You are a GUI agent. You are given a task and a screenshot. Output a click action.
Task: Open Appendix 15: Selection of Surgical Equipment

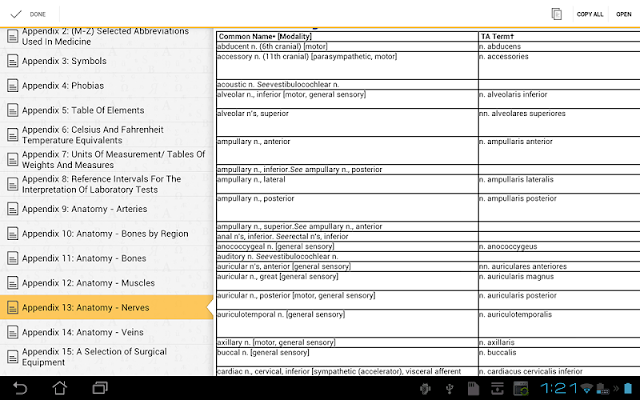tap(107, 357)
